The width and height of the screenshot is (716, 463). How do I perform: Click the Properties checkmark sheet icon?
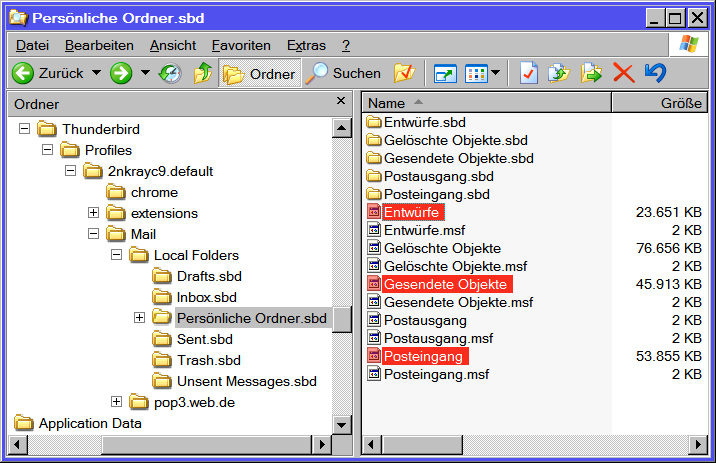(x=529, y=73)
